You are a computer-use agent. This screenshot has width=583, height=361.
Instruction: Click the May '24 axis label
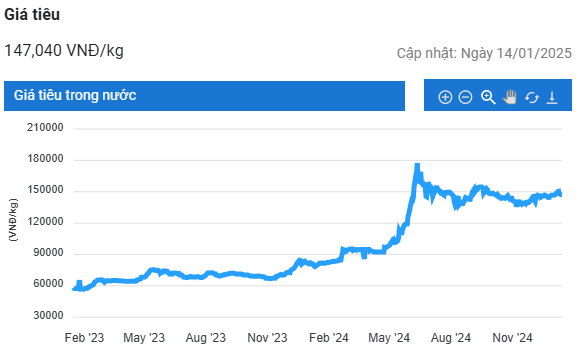(389, 338)
